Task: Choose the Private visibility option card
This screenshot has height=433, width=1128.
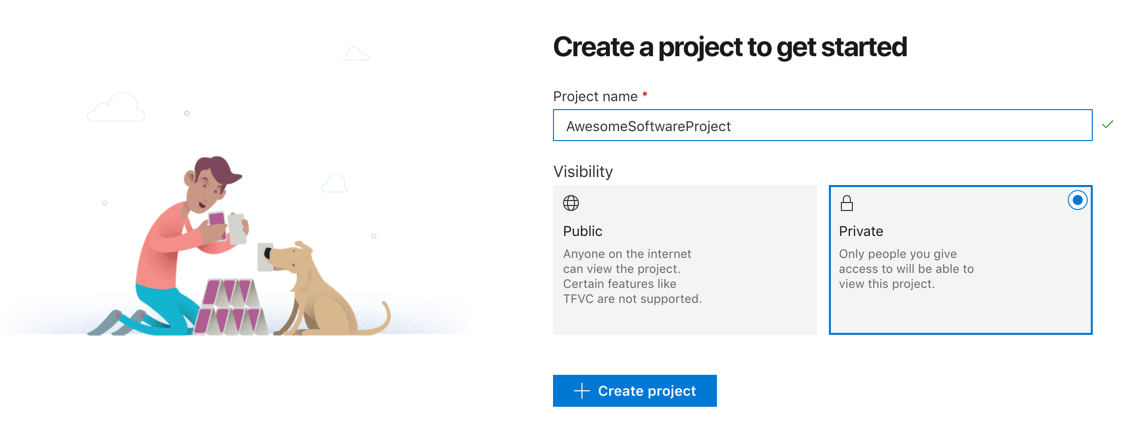Action: point(960,260)
